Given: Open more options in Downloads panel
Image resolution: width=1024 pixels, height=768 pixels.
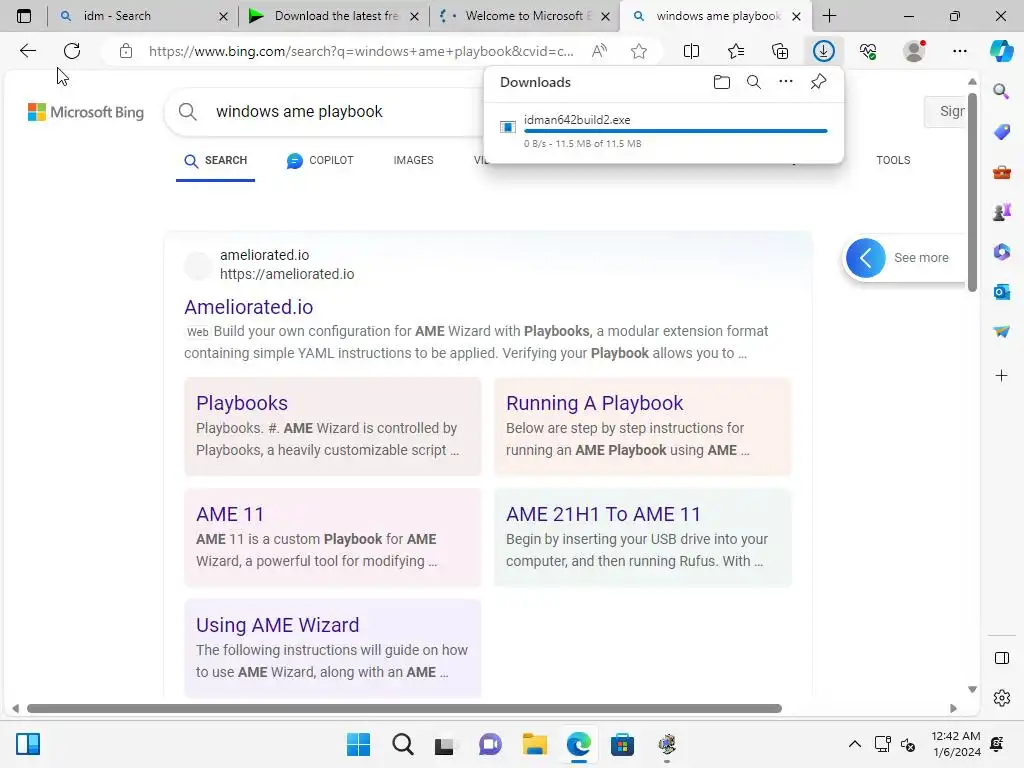Looking at the screenshot, I should coord(786,82).
